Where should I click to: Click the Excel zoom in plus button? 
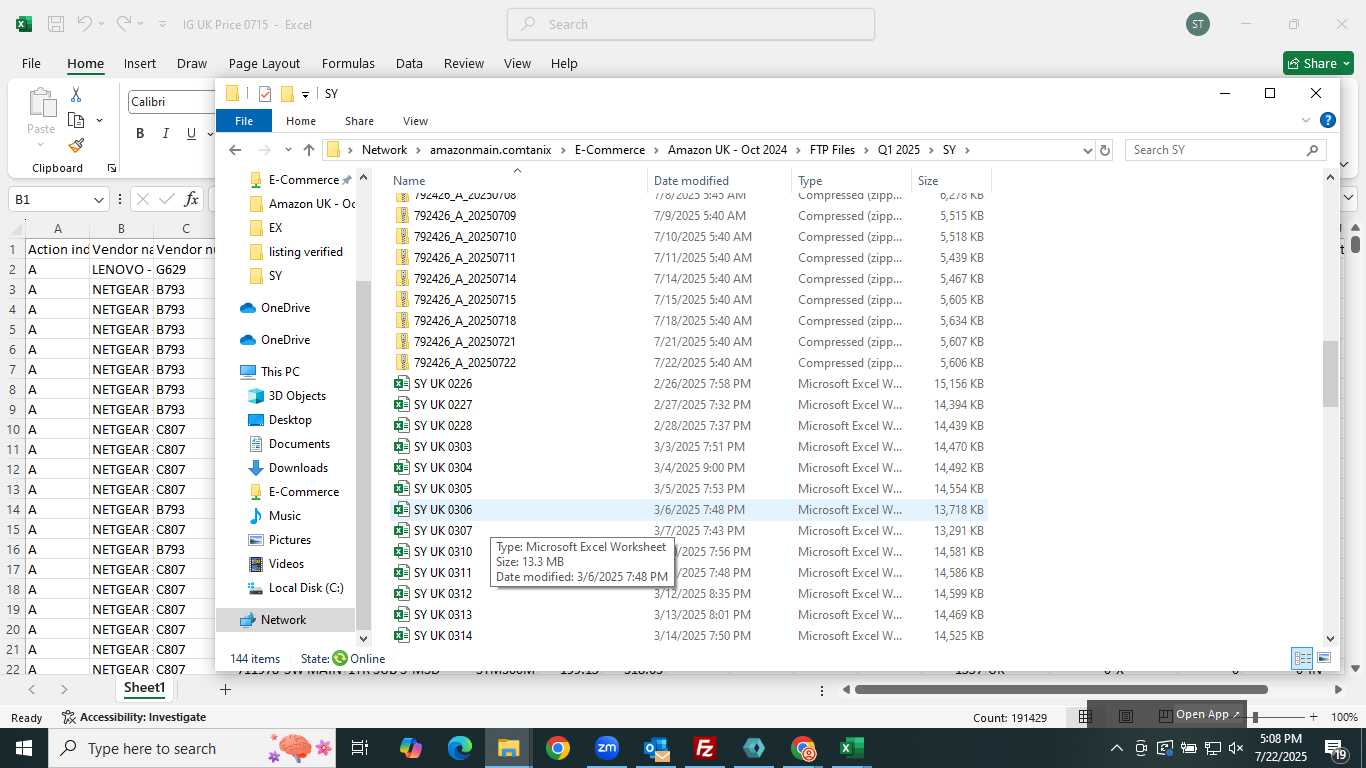1313,717
